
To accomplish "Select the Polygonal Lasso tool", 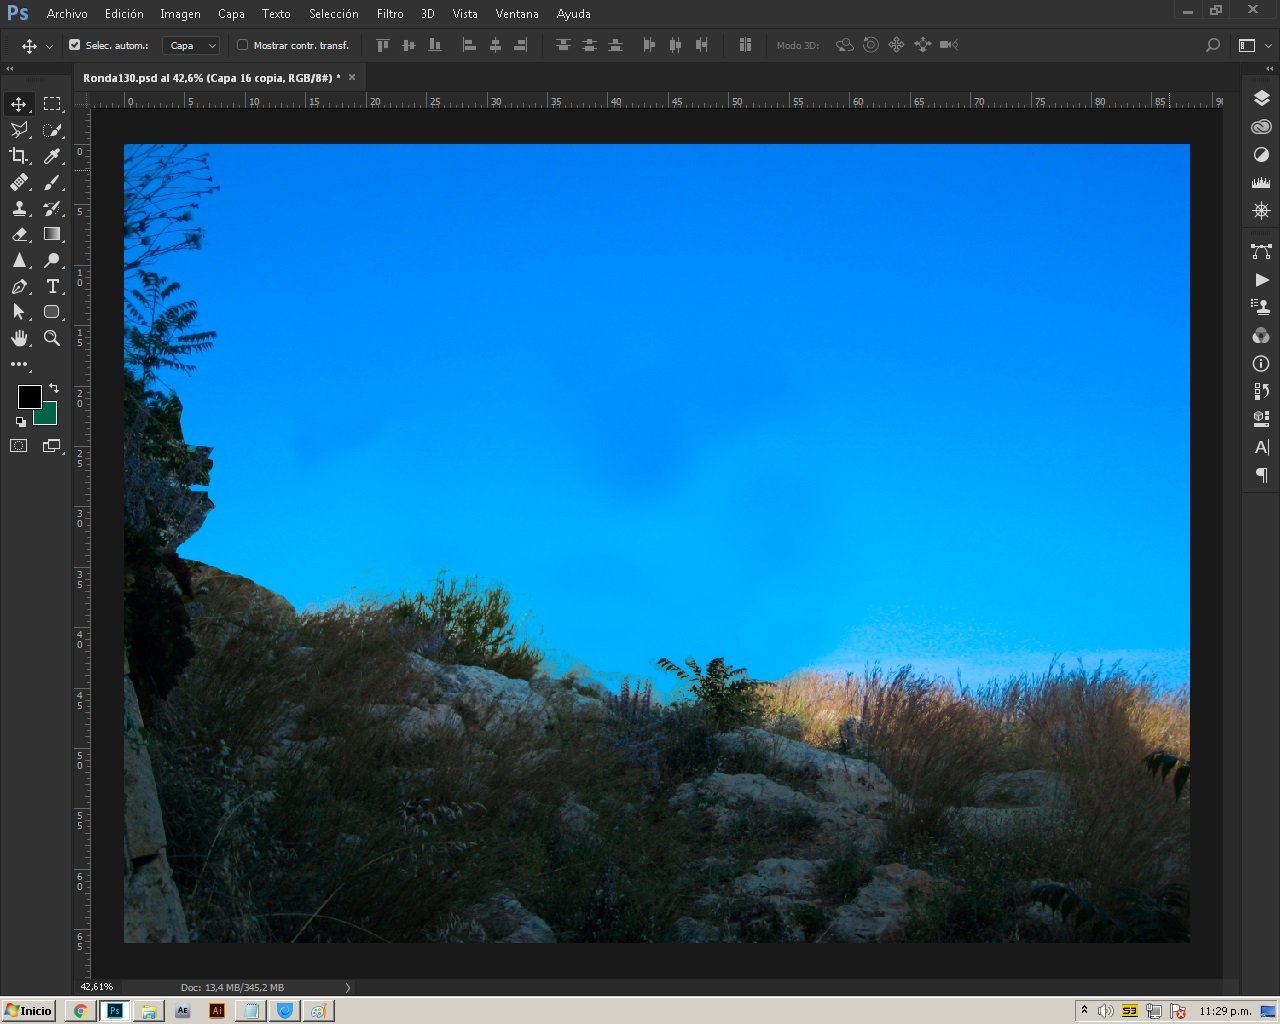I will coord(19,130).
